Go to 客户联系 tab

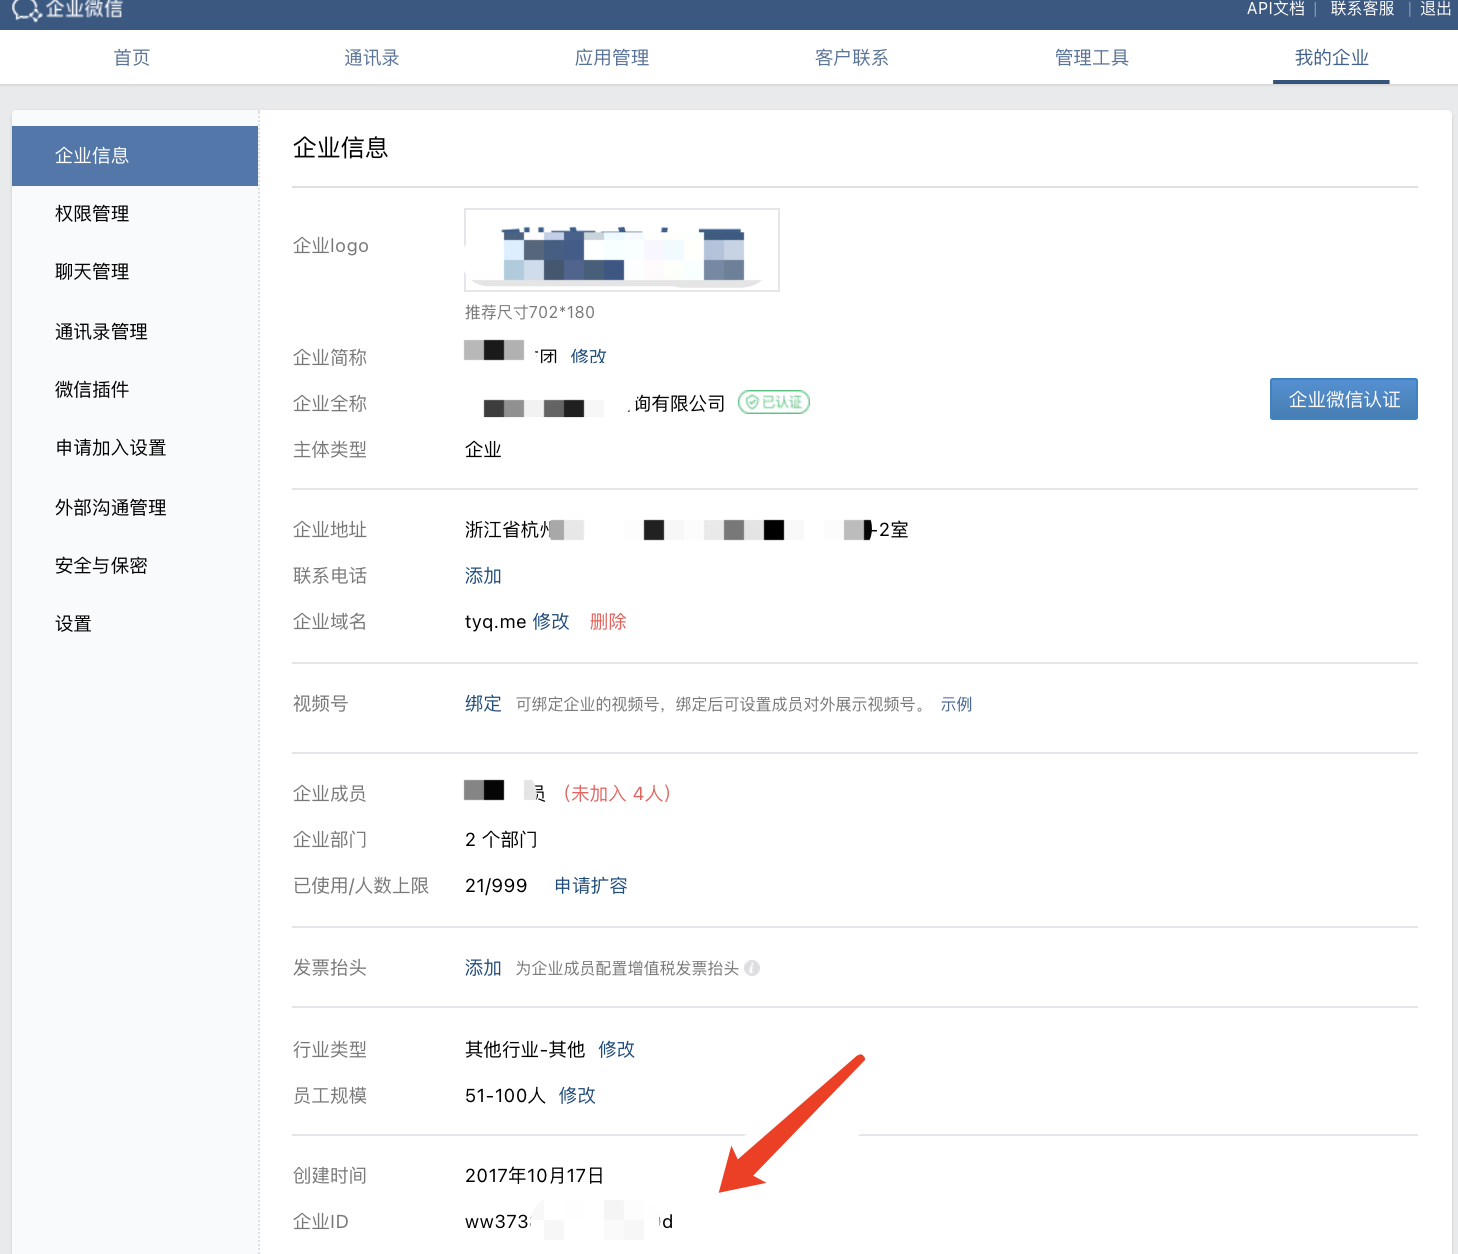click(x=852, y=58)
